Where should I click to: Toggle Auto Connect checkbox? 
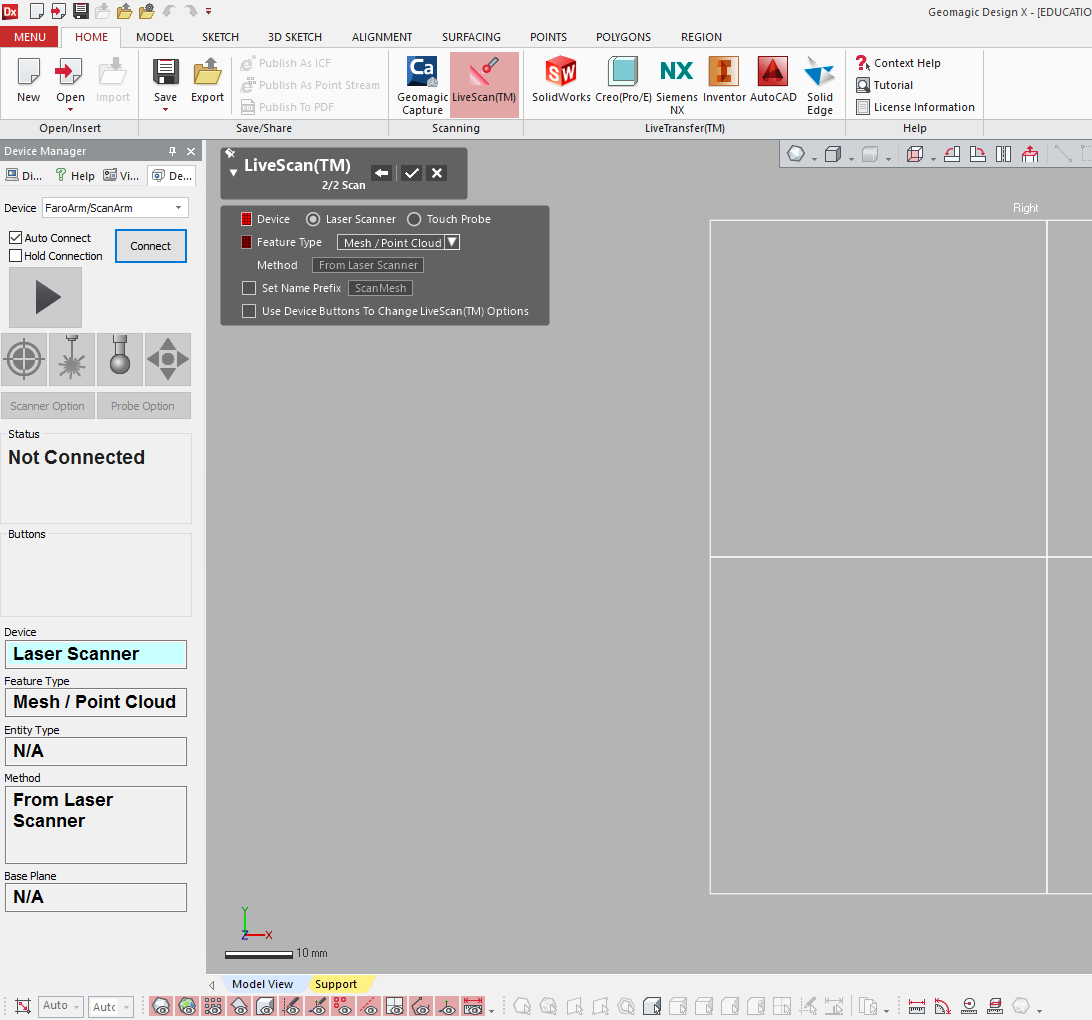tap(15, 237)
